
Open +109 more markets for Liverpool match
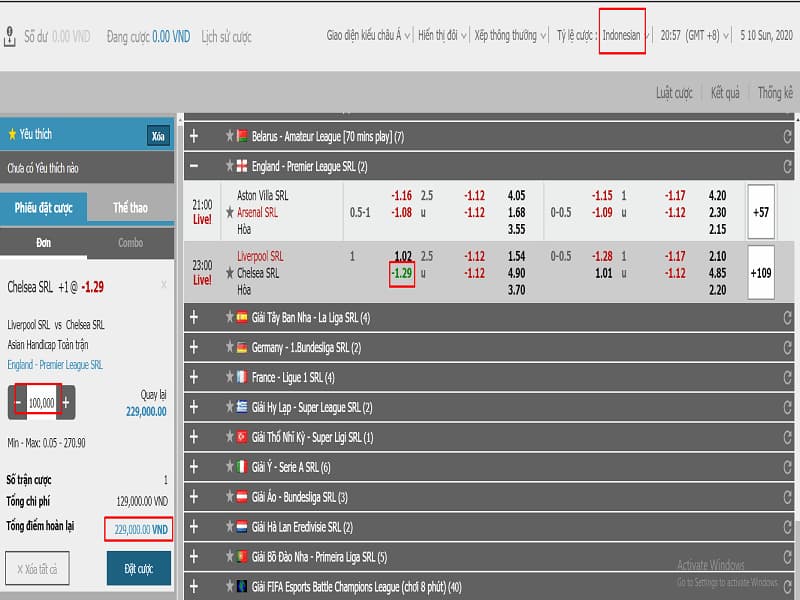(x=761, y=272)
